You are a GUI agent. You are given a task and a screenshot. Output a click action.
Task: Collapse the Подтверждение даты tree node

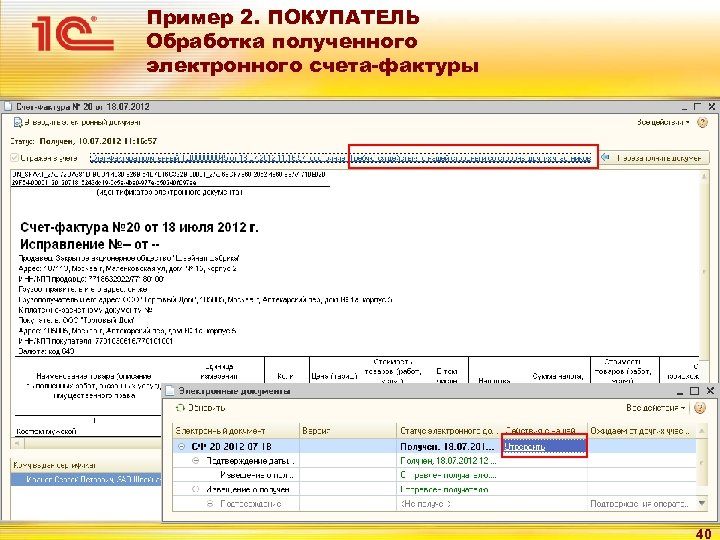196,461
